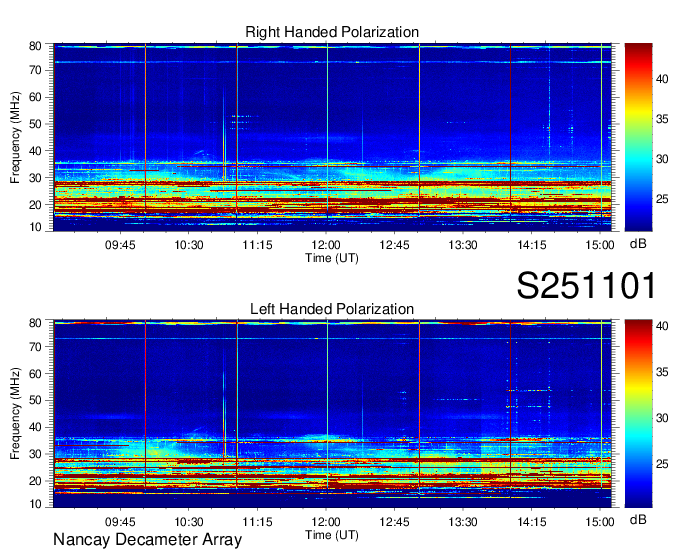Click the Frequency (MHz) axis label of the bottom plot

16,413
